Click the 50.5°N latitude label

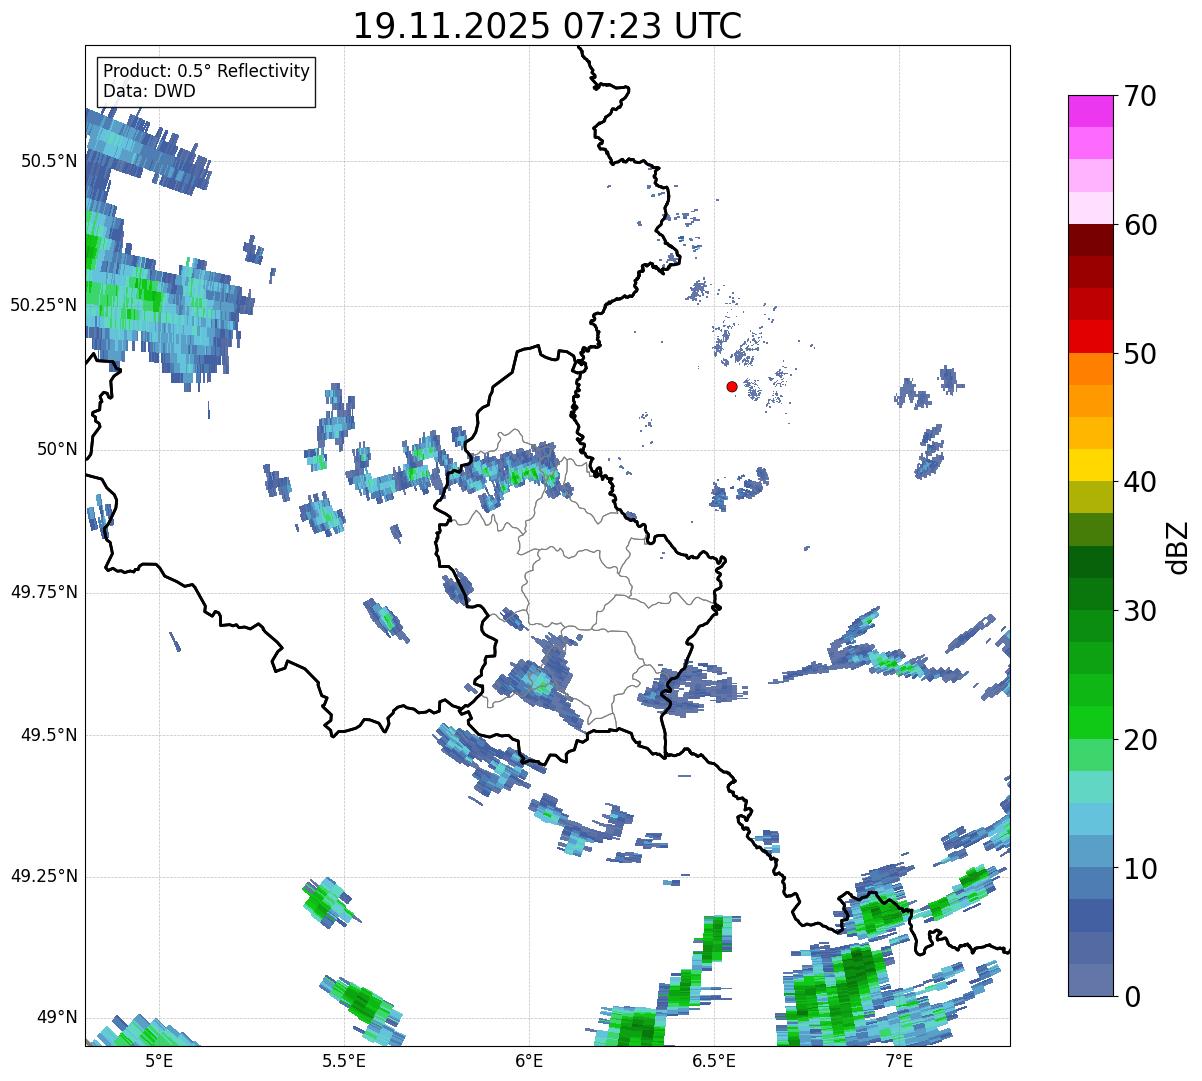coord(48,162)
